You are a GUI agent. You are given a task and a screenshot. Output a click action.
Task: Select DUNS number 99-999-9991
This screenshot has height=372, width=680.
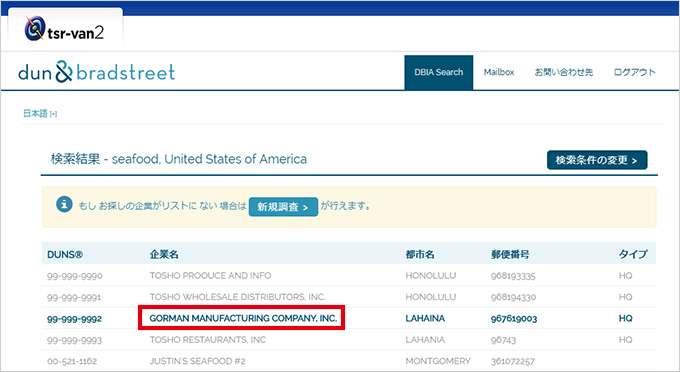coord(74,297)
